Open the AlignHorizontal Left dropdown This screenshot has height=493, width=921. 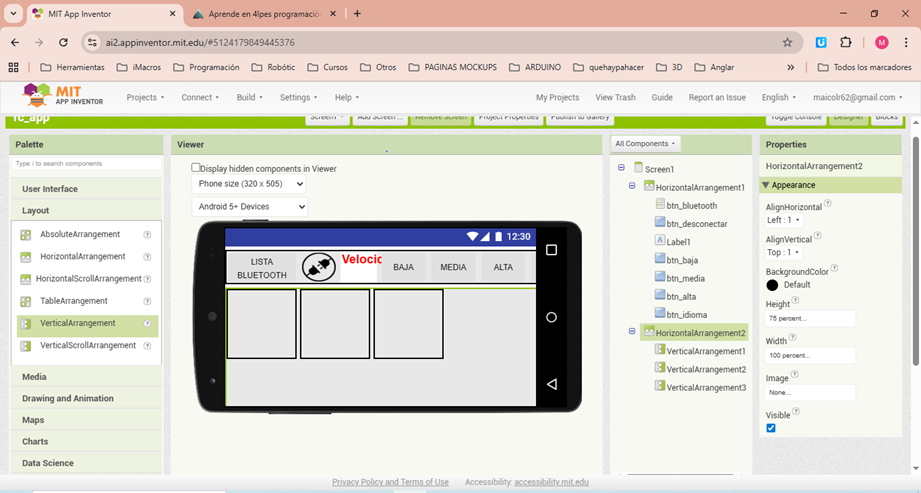click(783, 220)
